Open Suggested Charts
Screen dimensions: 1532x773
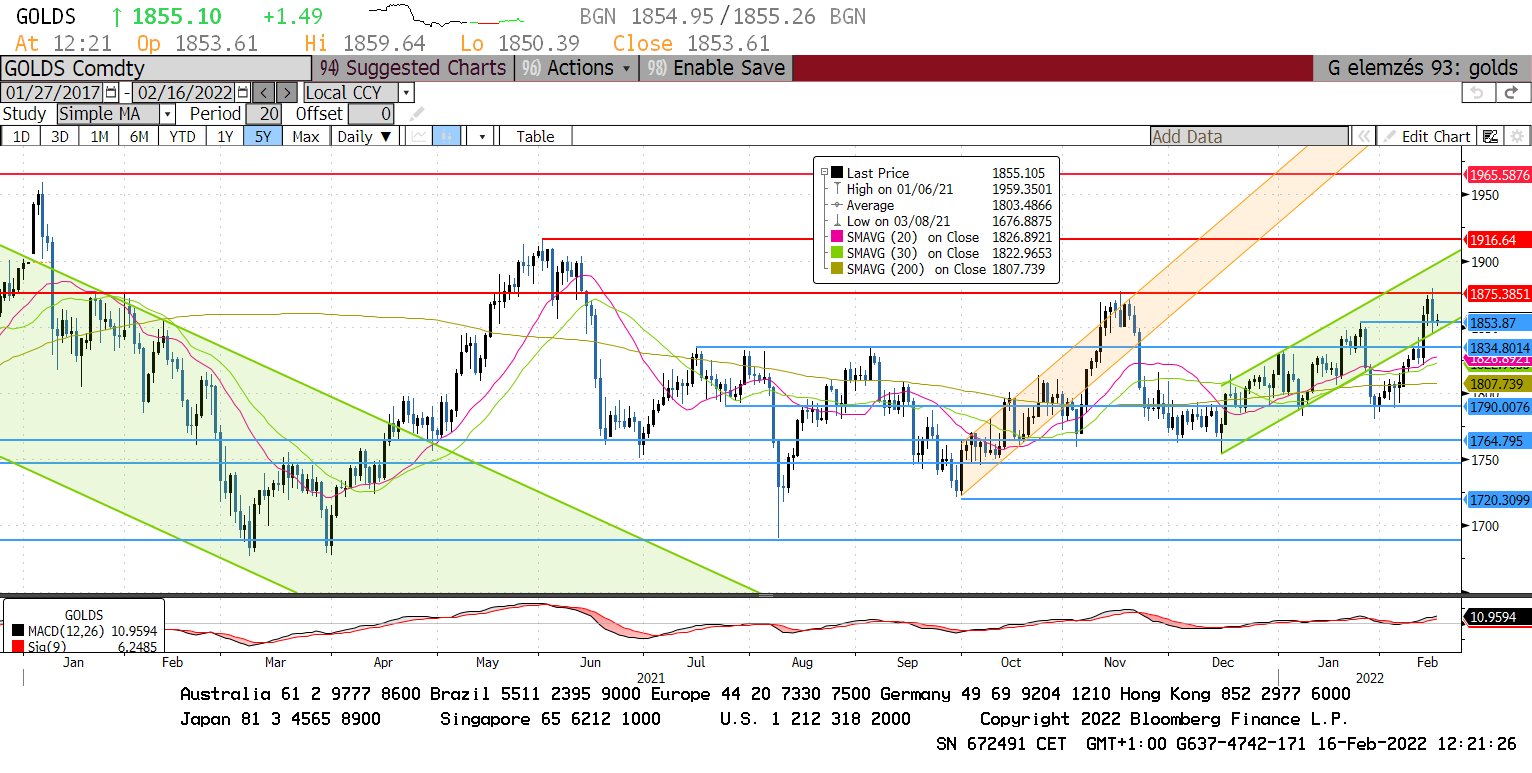[x=413, y=68]
